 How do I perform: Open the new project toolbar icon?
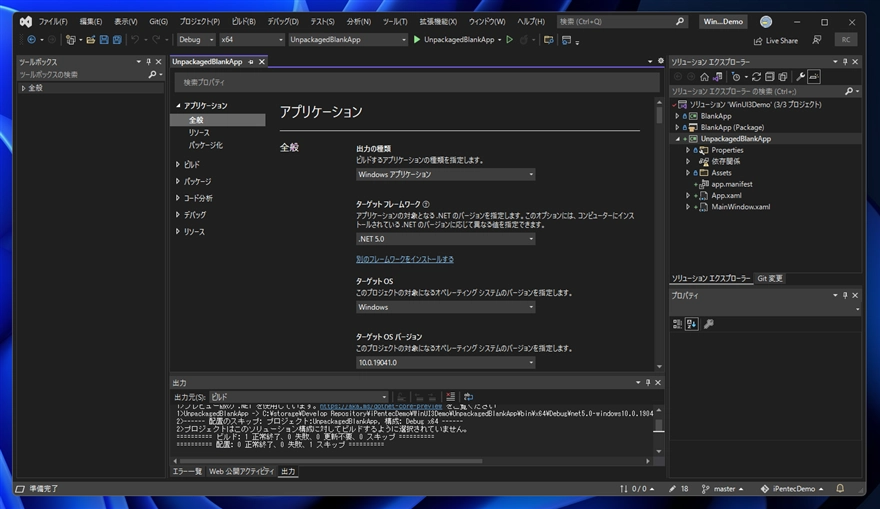click(x=71, y=40)
